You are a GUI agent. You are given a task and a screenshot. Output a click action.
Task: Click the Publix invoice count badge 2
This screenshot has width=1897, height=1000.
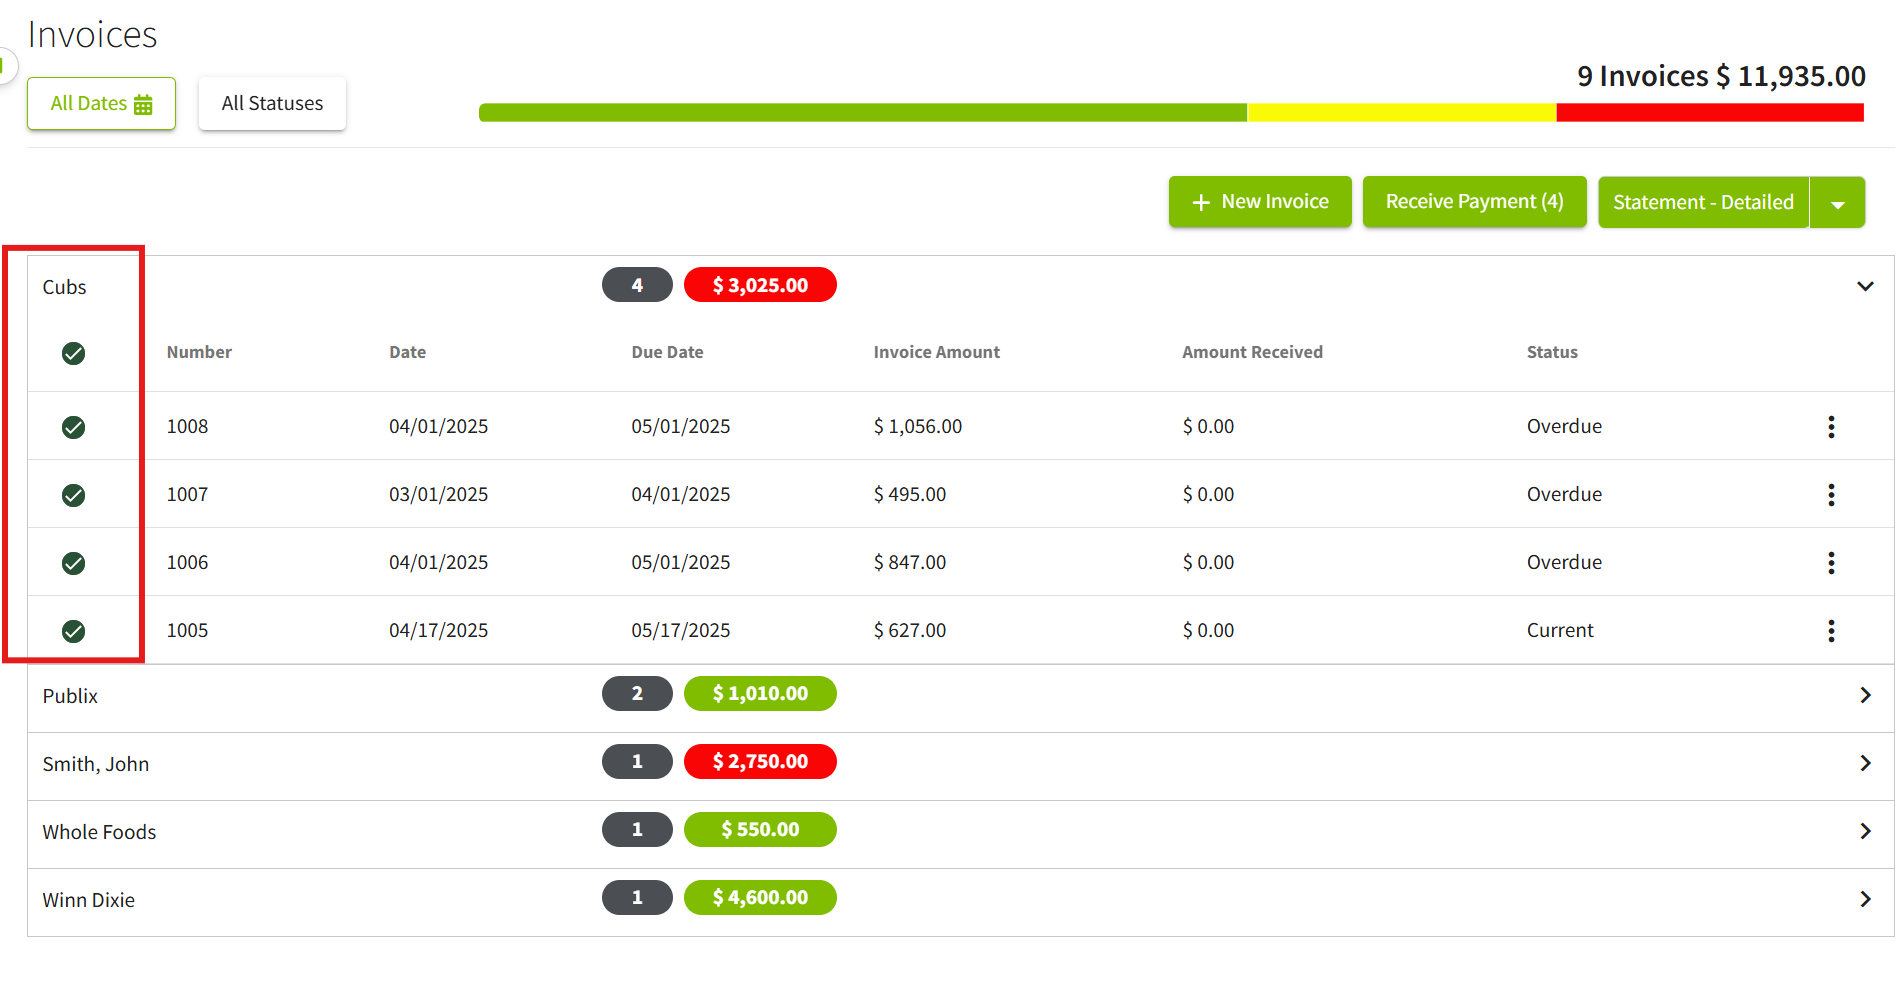[x=637, y=693]
